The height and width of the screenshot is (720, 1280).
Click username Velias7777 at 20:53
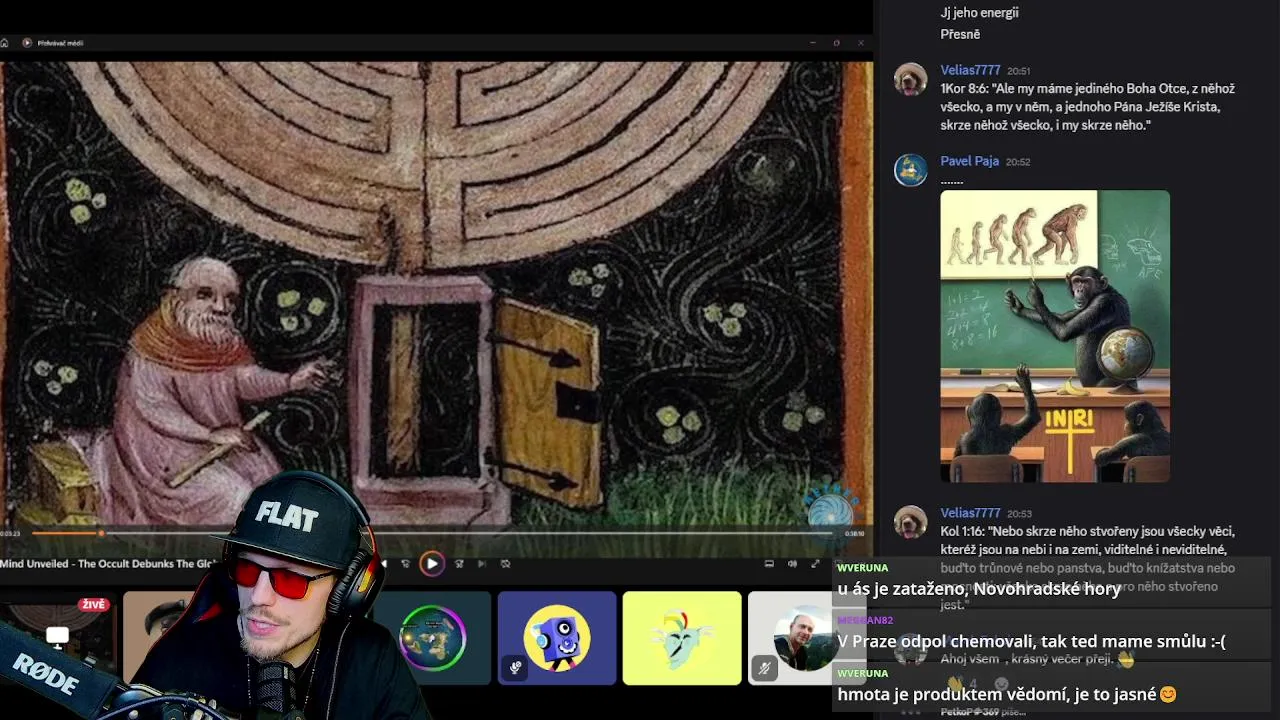[970, 512]
